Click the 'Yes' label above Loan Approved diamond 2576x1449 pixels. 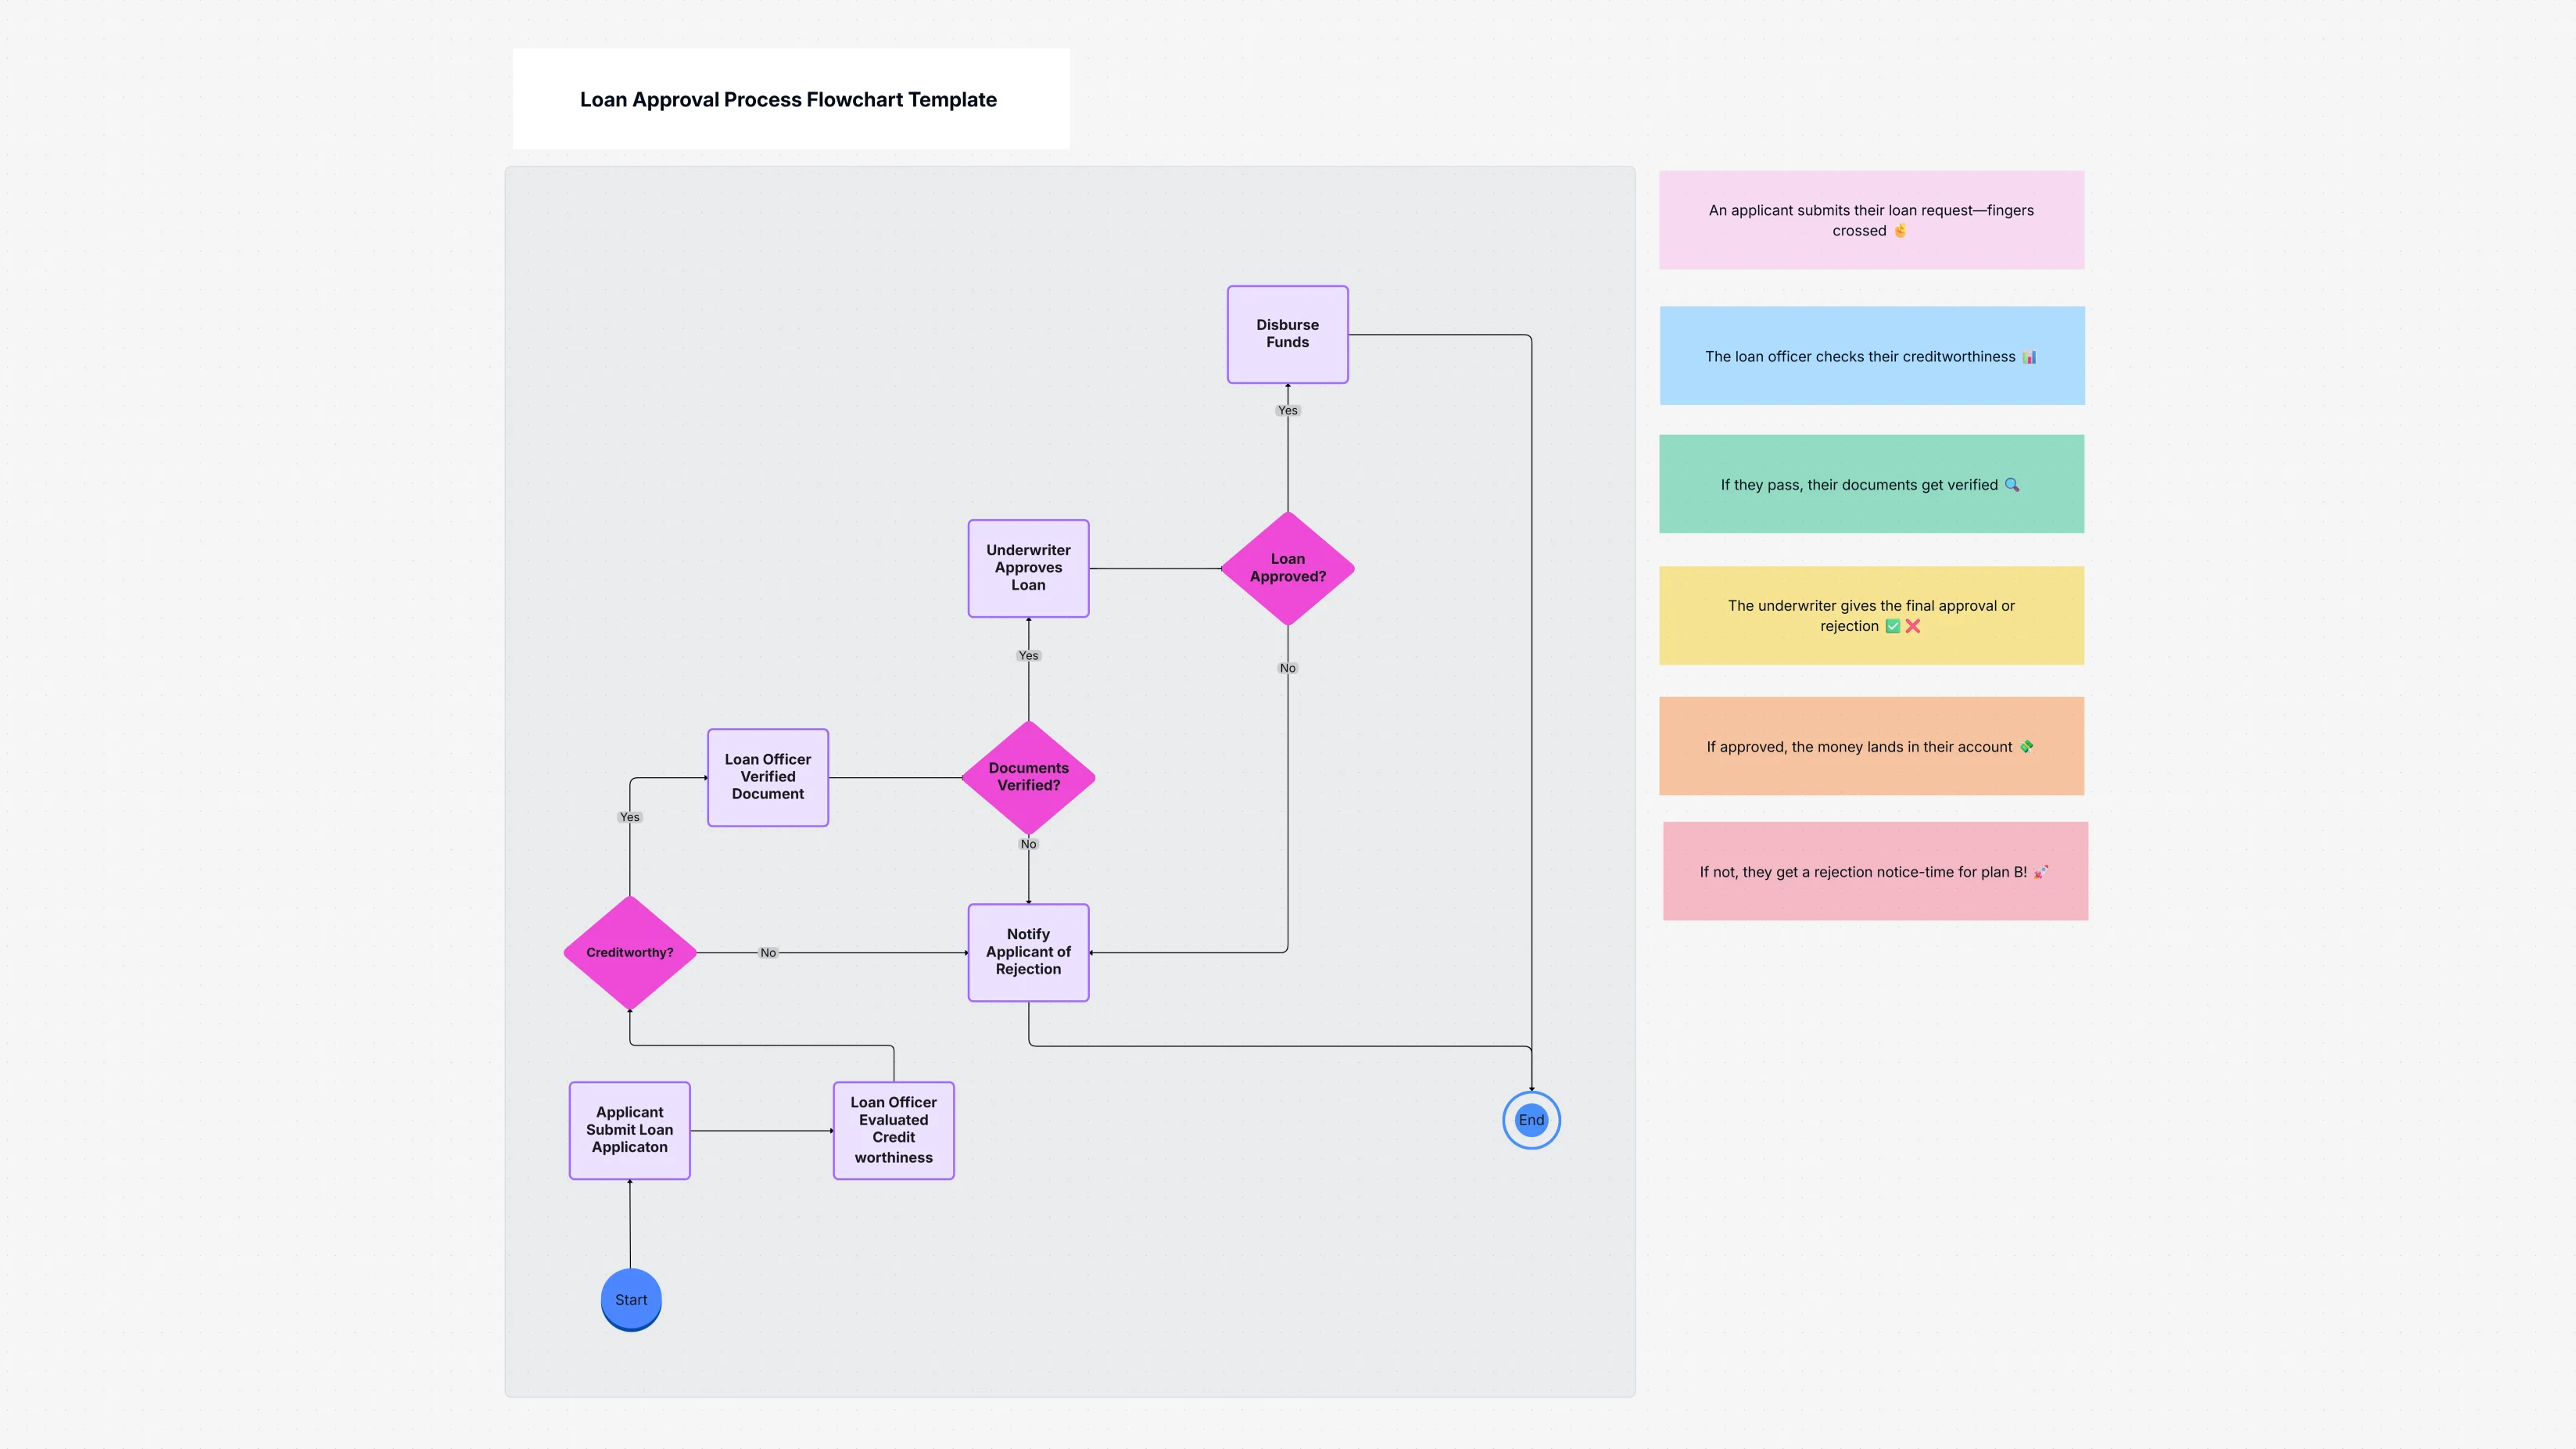click(1287, 409)
